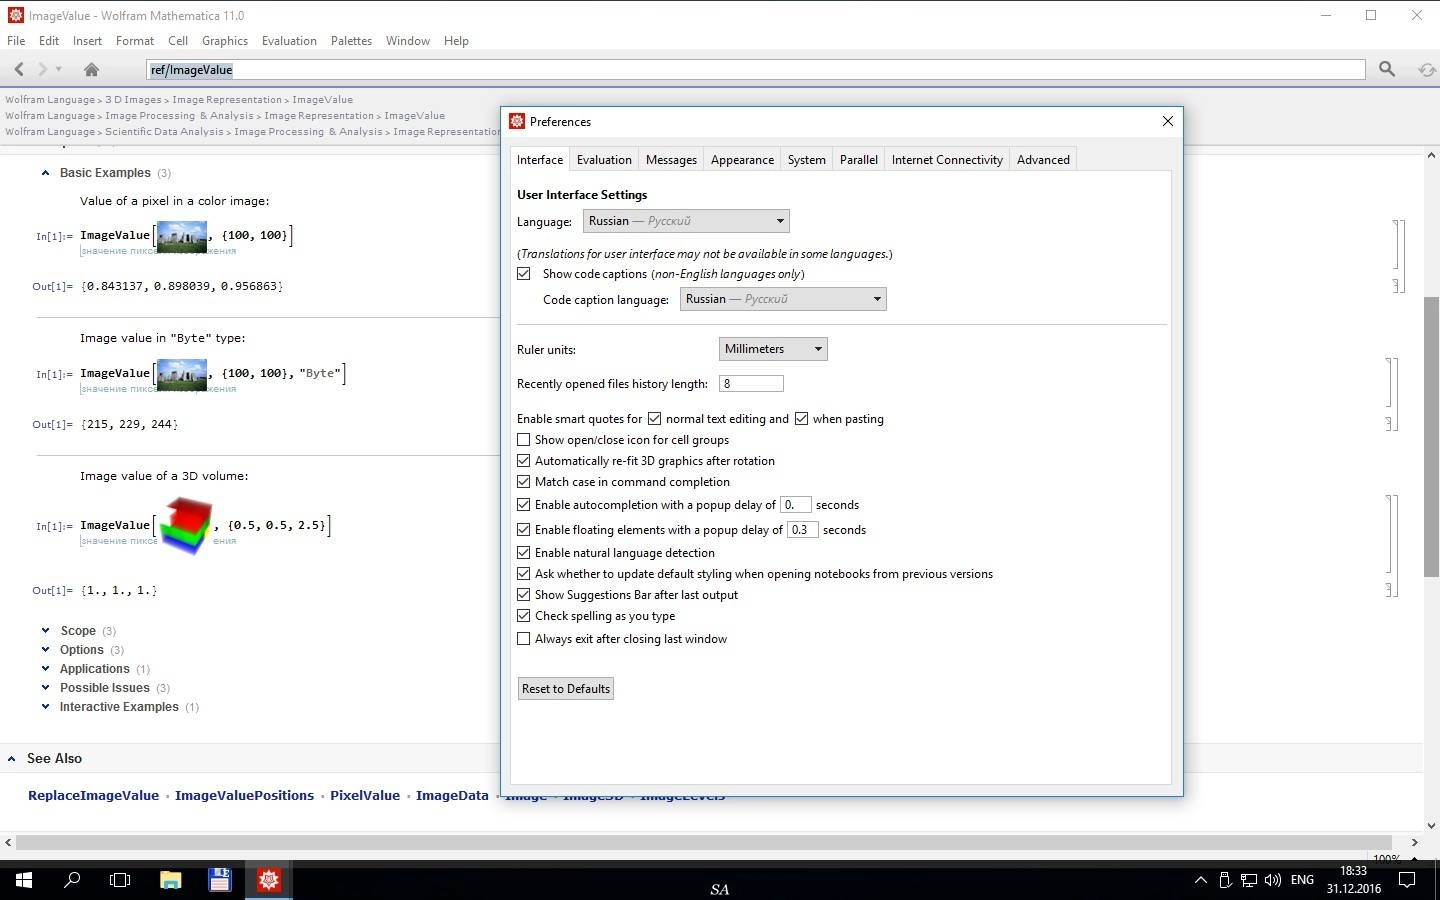
Task: Click Mathematica icon on taskbar
Action: coord(268,880)
